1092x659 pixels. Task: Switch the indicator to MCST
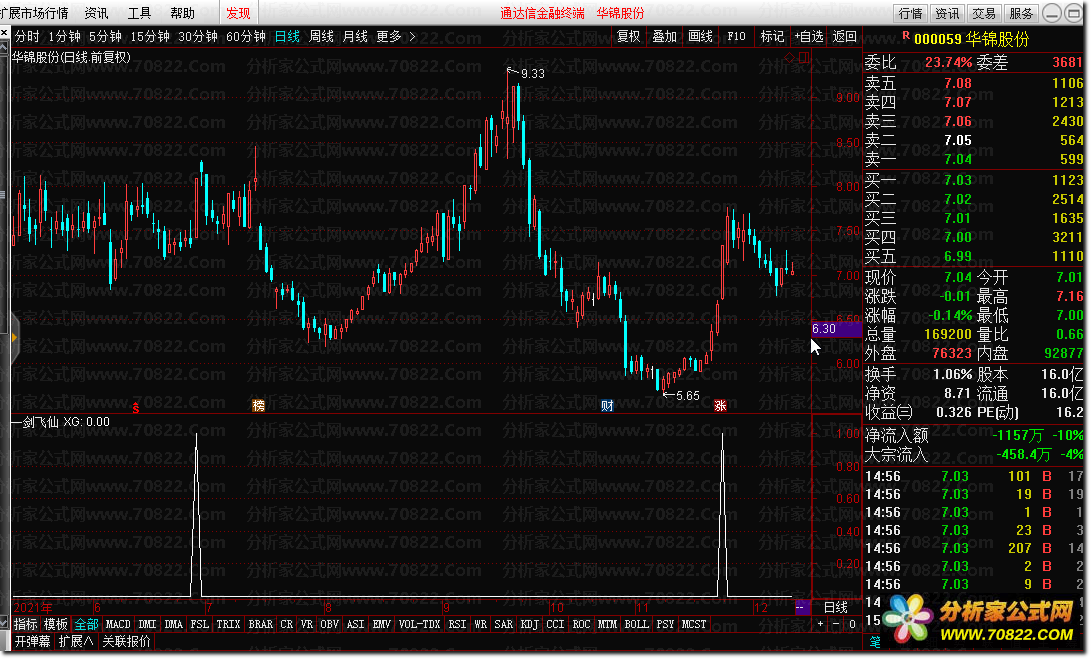694,624
